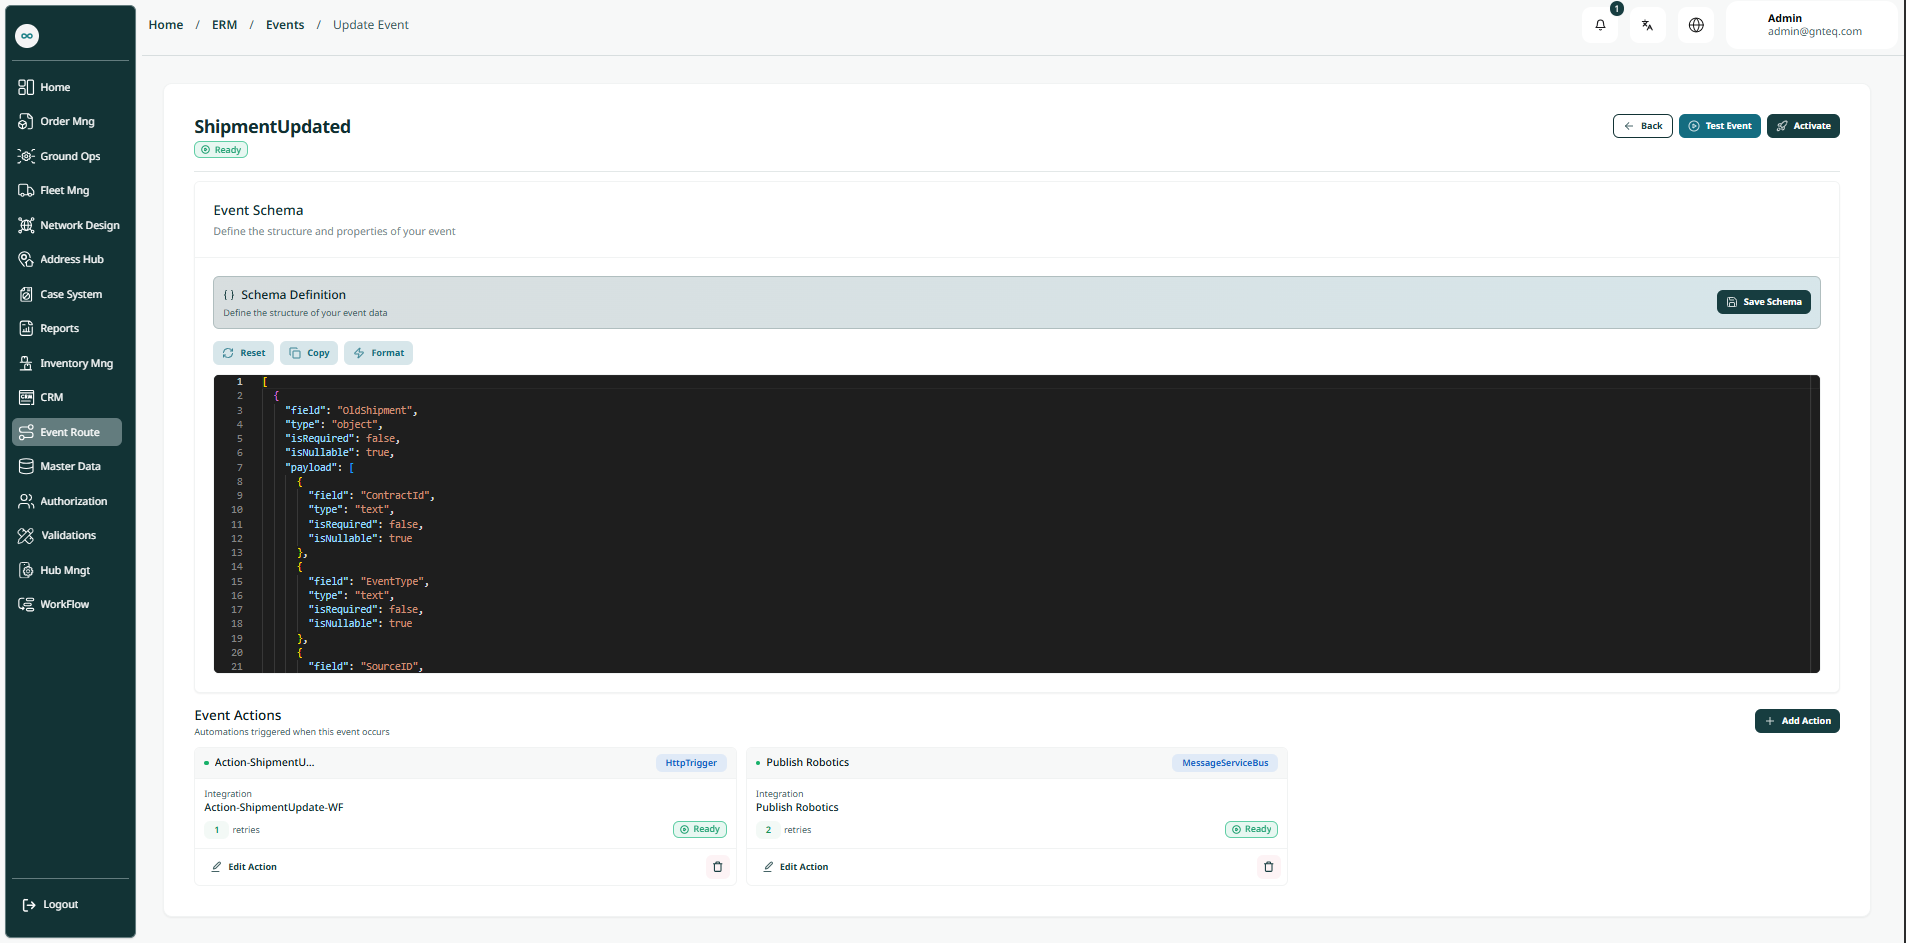Viewport: 1906px width, 943px height.
Task: Reset the schema definition
Action: coord(243,353)
